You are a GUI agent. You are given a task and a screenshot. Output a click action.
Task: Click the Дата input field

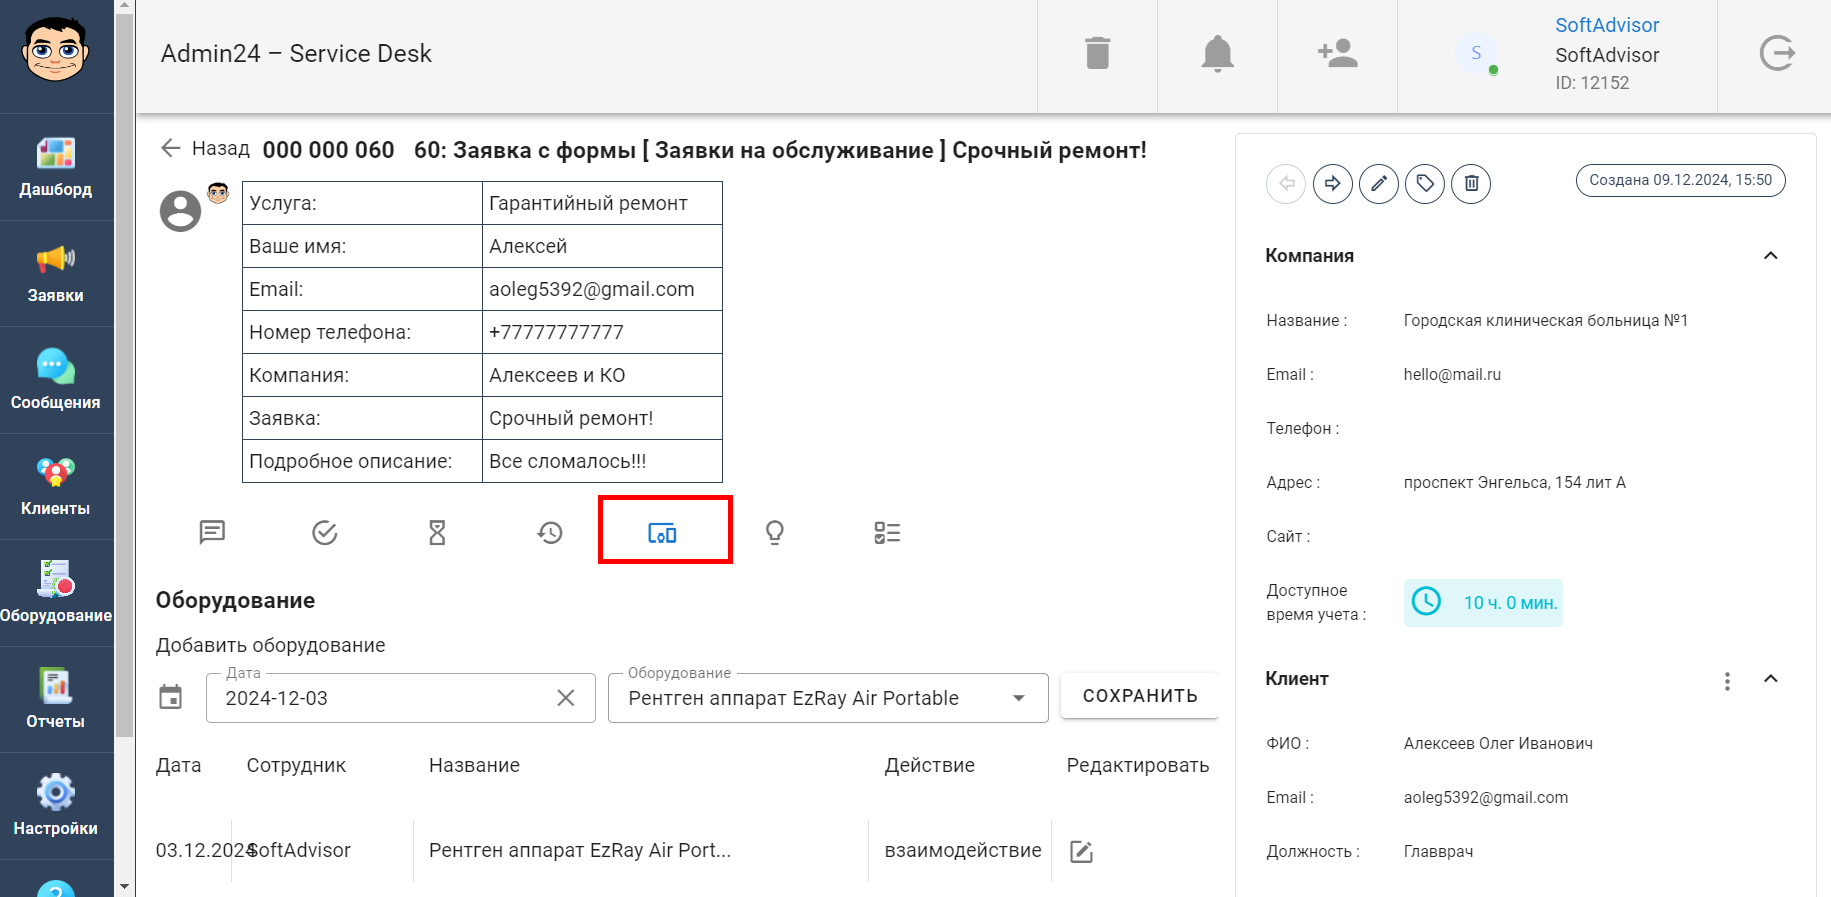click(x=400, y=698)
